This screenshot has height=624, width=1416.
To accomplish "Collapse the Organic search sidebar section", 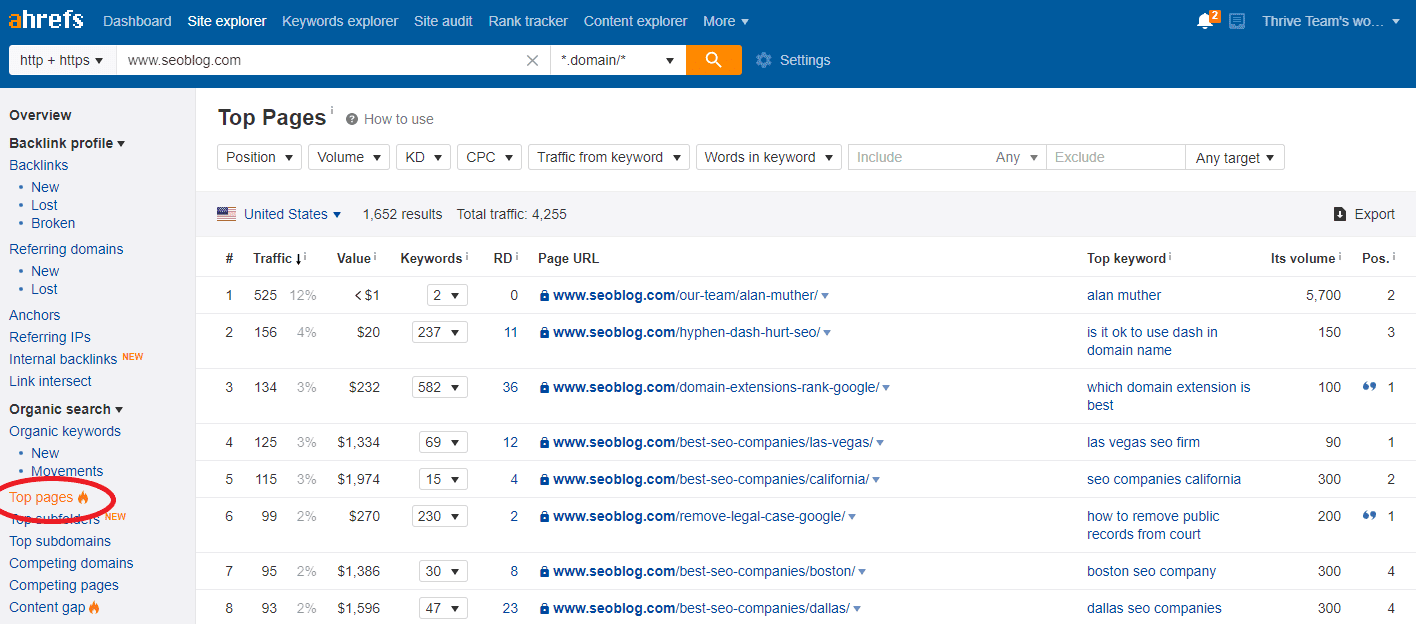I will pyautogui.click(x=66, y=409).
